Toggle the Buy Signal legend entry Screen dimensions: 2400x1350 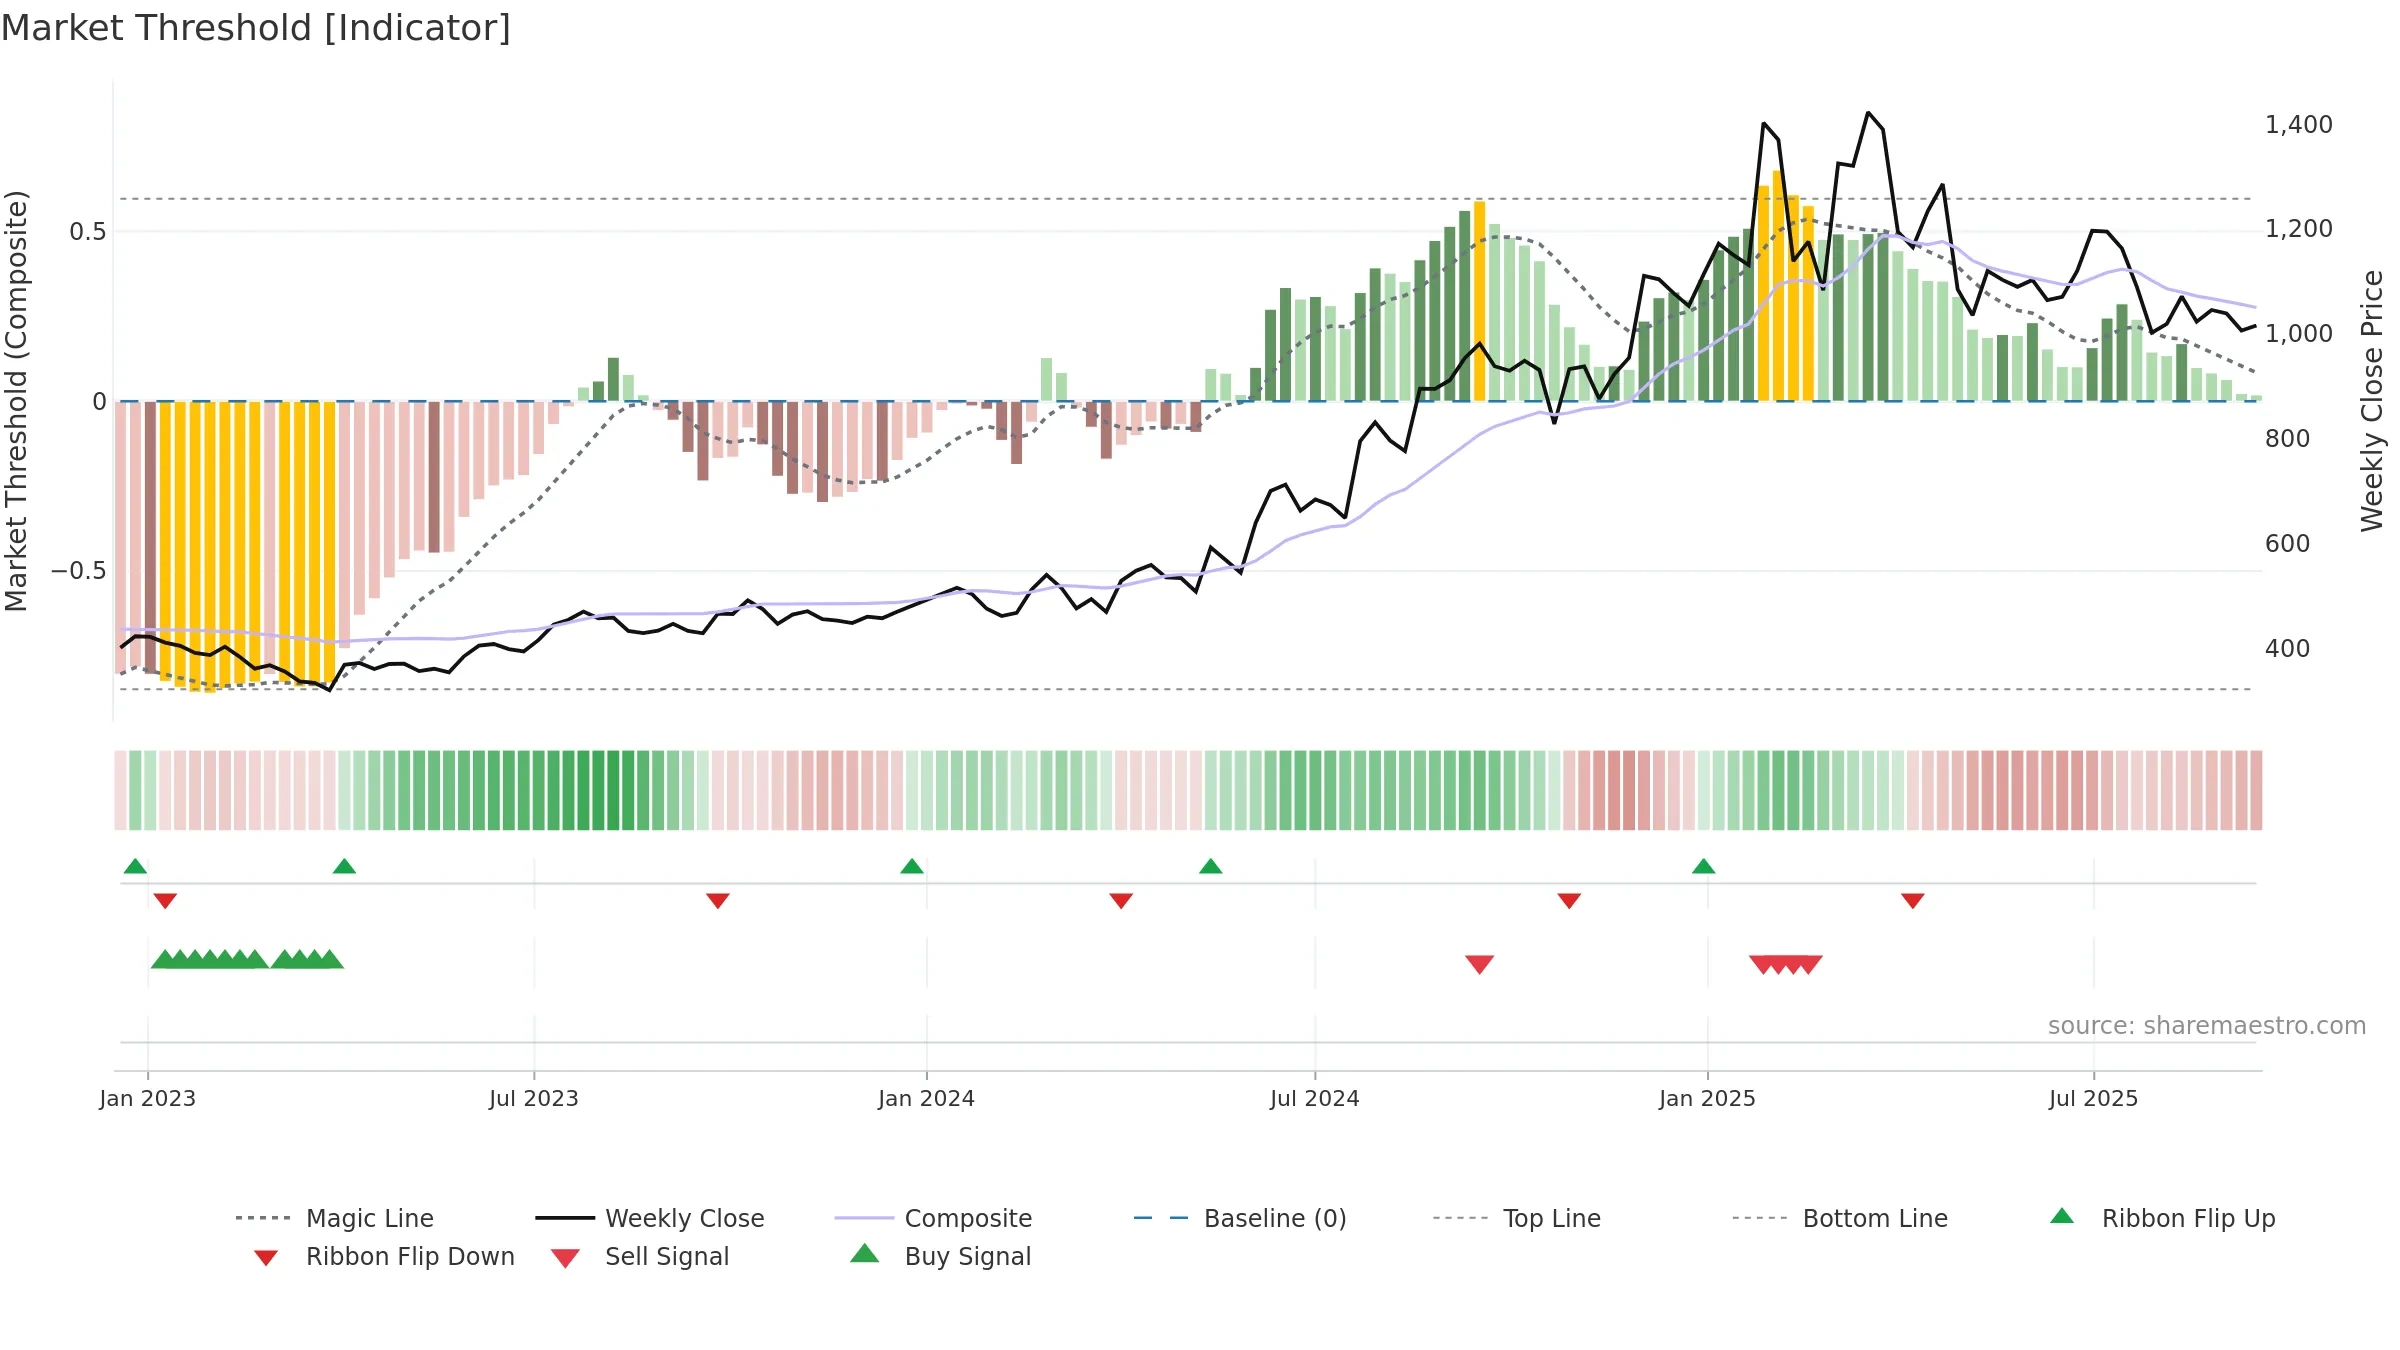coord(940,1256)
